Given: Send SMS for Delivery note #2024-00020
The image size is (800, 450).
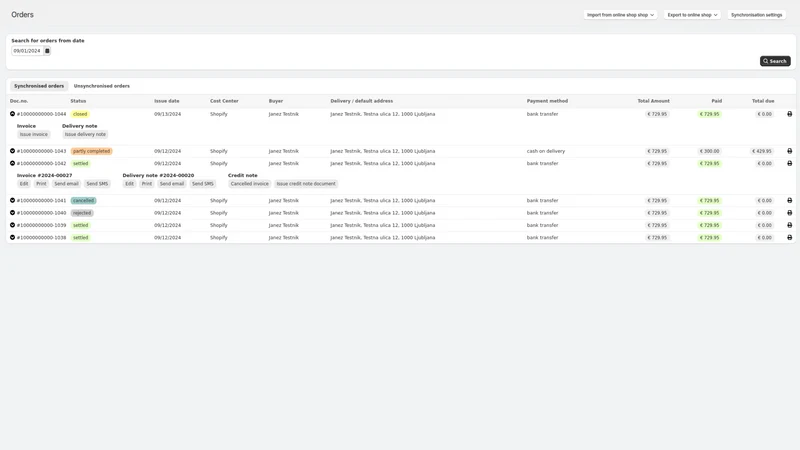Looking at the screenshot, I should tap(203, 184).
